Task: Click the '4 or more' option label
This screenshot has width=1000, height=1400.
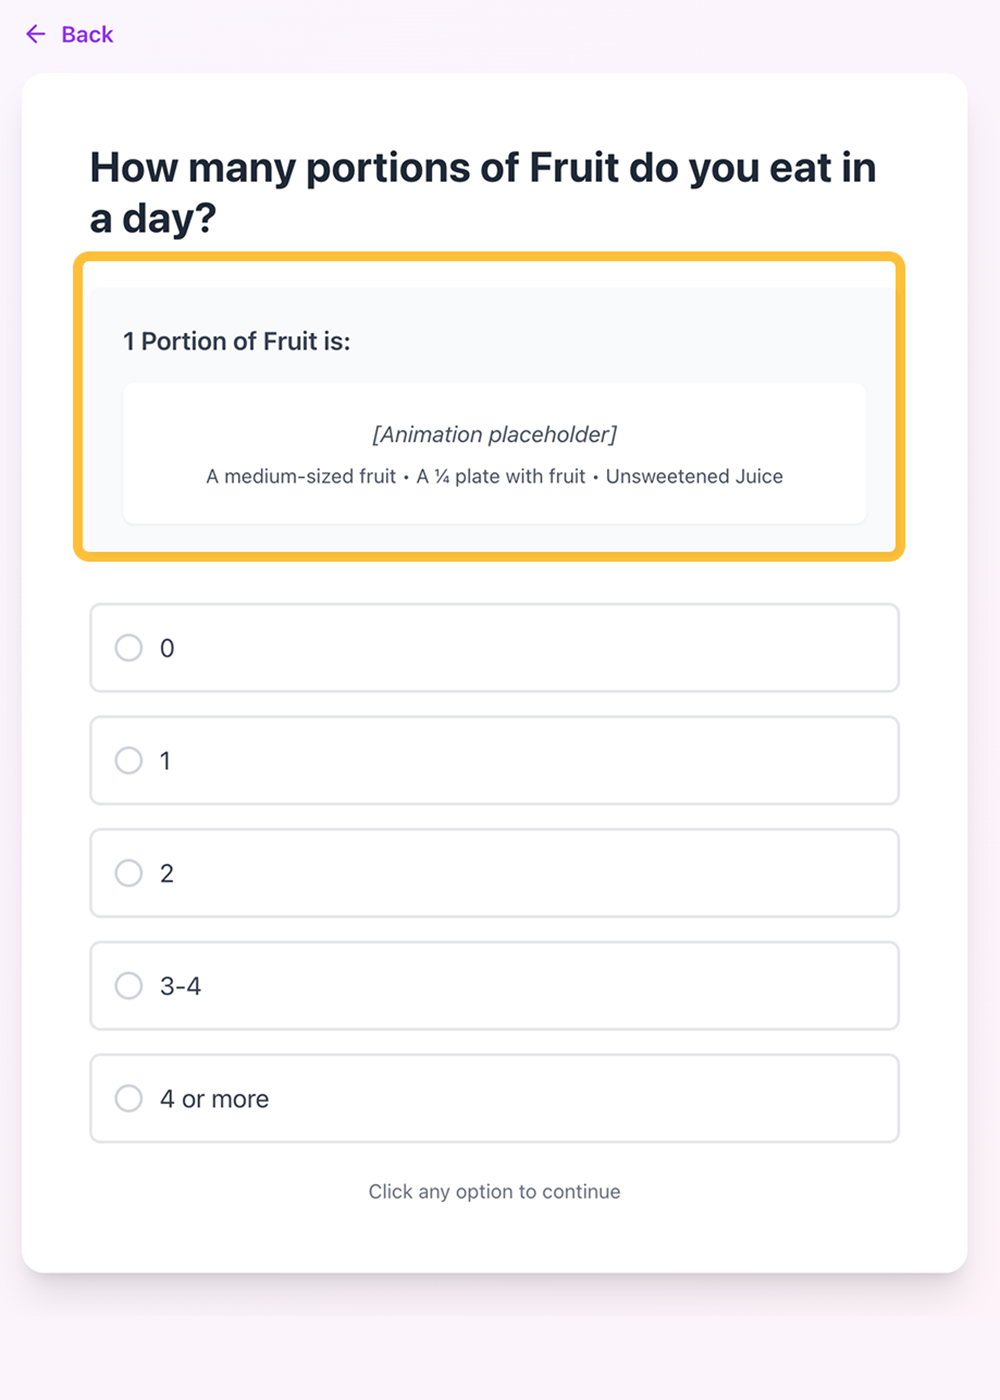Action: click(x=214, y=1099)
